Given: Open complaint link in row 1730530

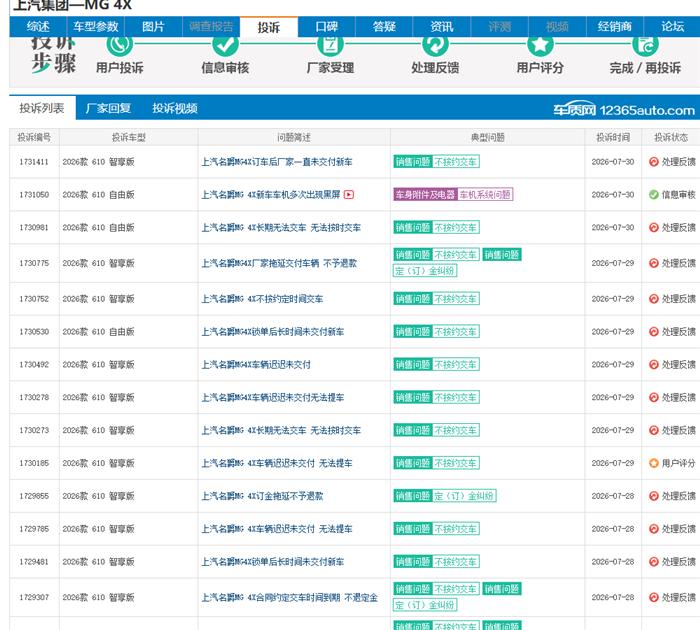Looking at the screenshot, I should [273, 332].
